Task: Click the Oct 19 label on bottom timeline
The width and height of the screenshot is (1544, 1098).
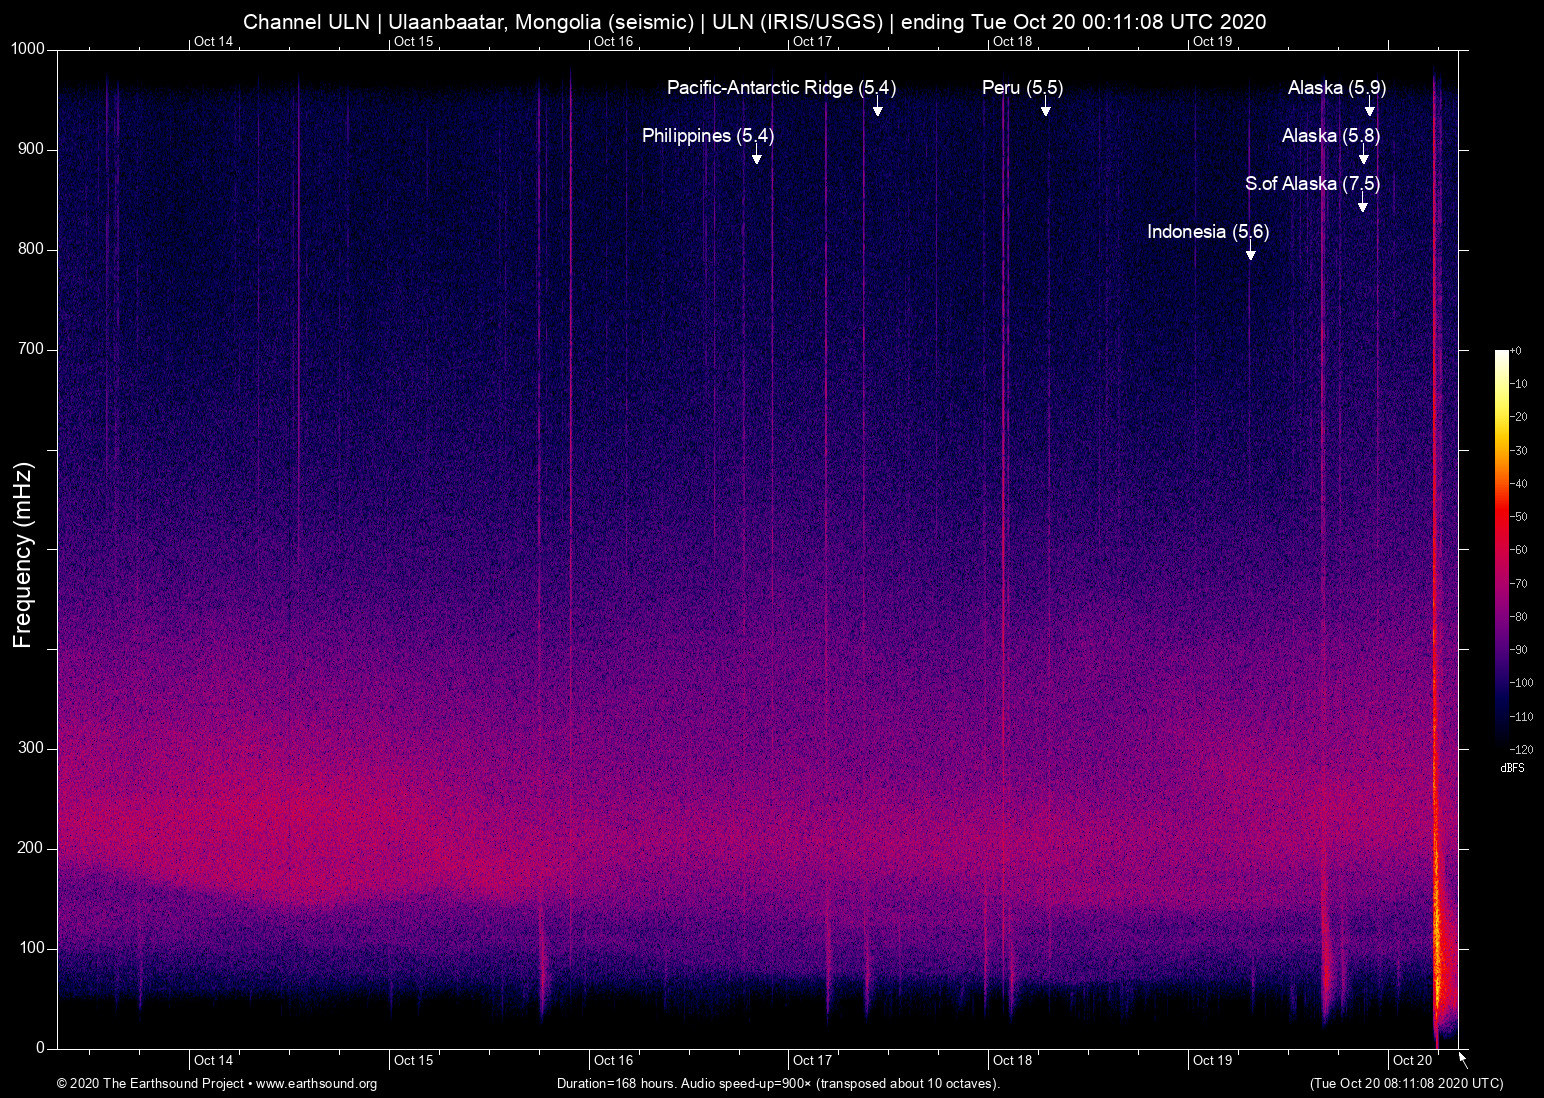Action: (x=1213, y=1060)
